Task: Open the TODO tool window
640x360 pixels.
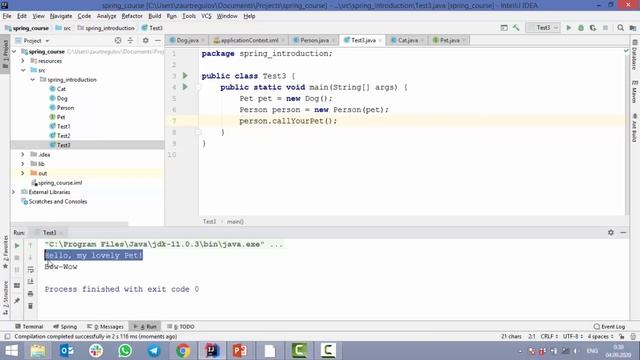Action: [x=181, y=327]
